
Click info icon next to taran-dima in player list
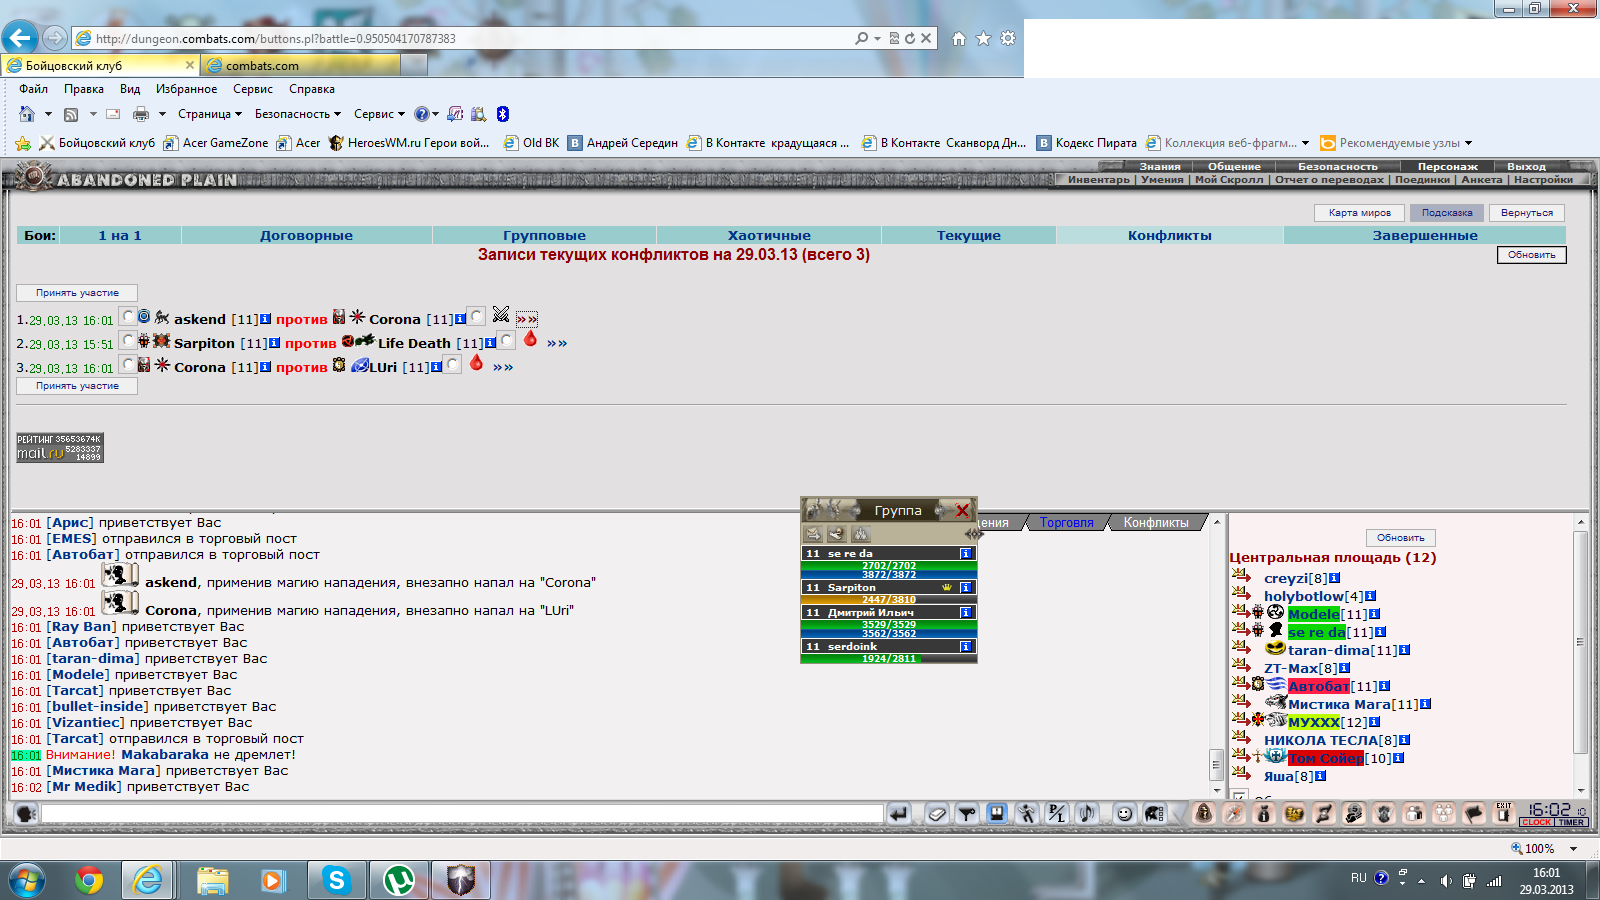point(1404,650)
